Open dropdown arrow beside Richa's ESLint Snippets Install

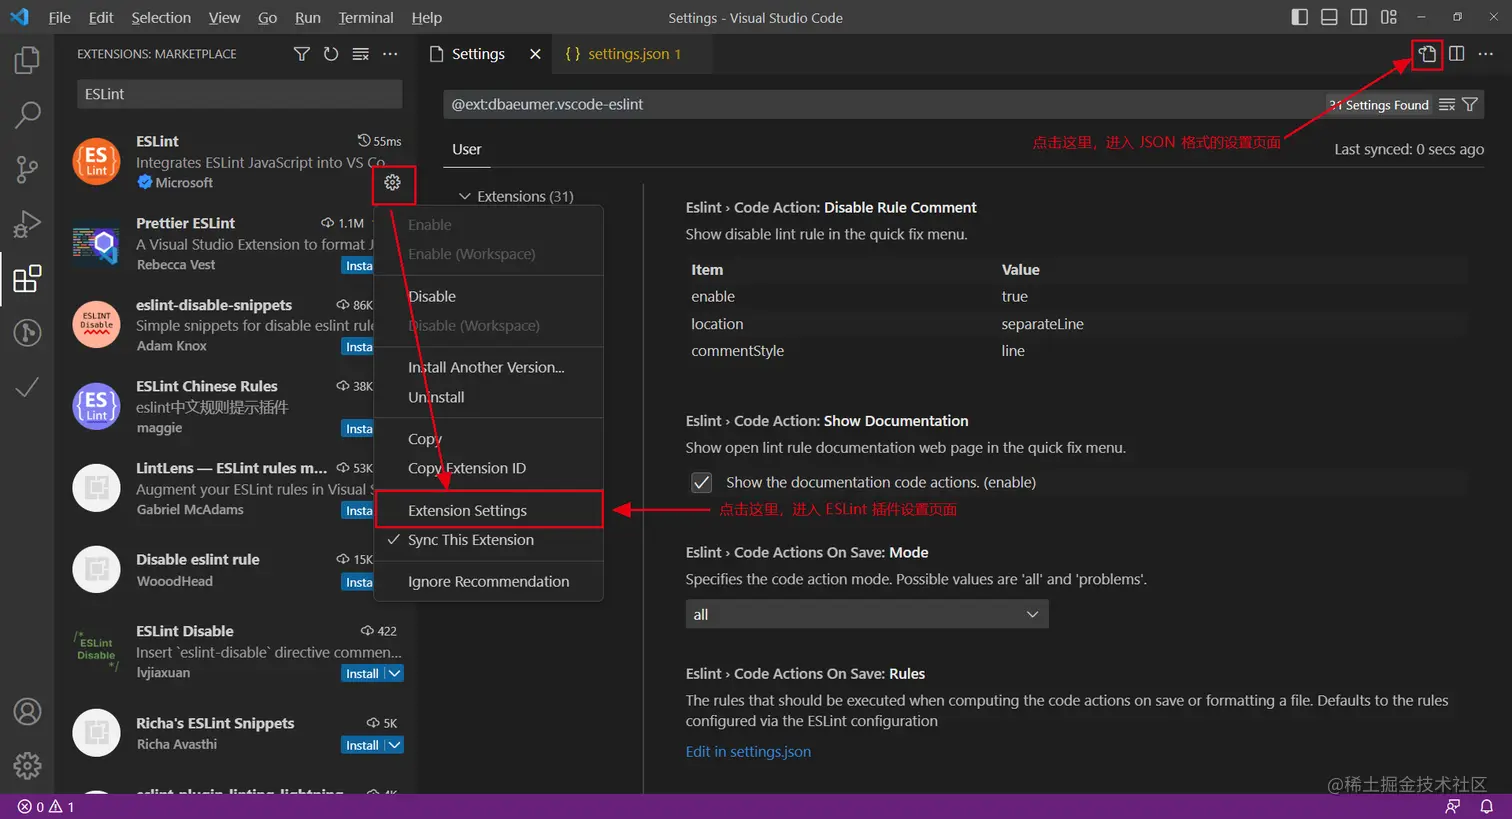(x=395, y=745)
